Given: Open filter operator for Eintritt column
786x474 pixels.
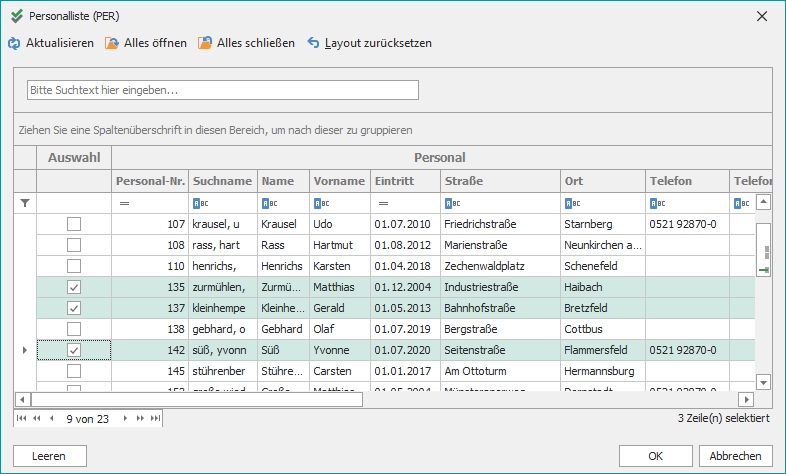Looking at the screenshot, I should click(x=383, y=203).
